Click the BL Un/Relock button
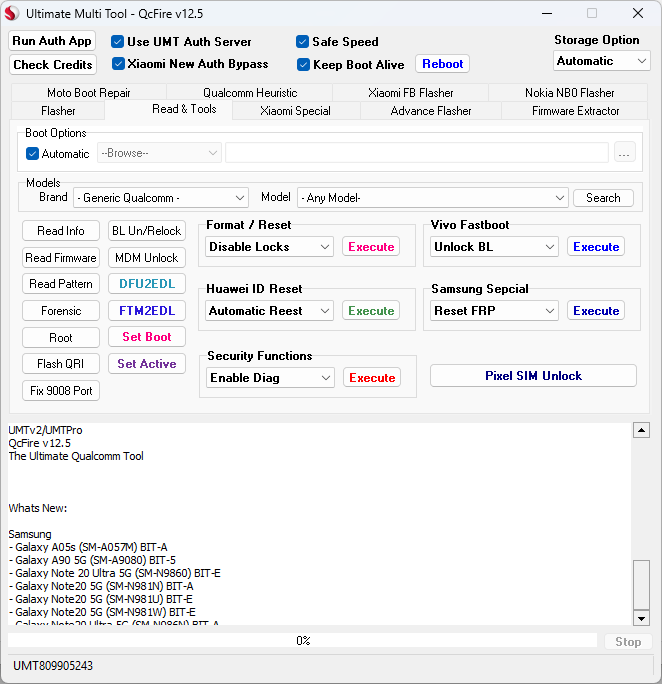662x684 pixels. pyautogui.click(x=147, y=231)
